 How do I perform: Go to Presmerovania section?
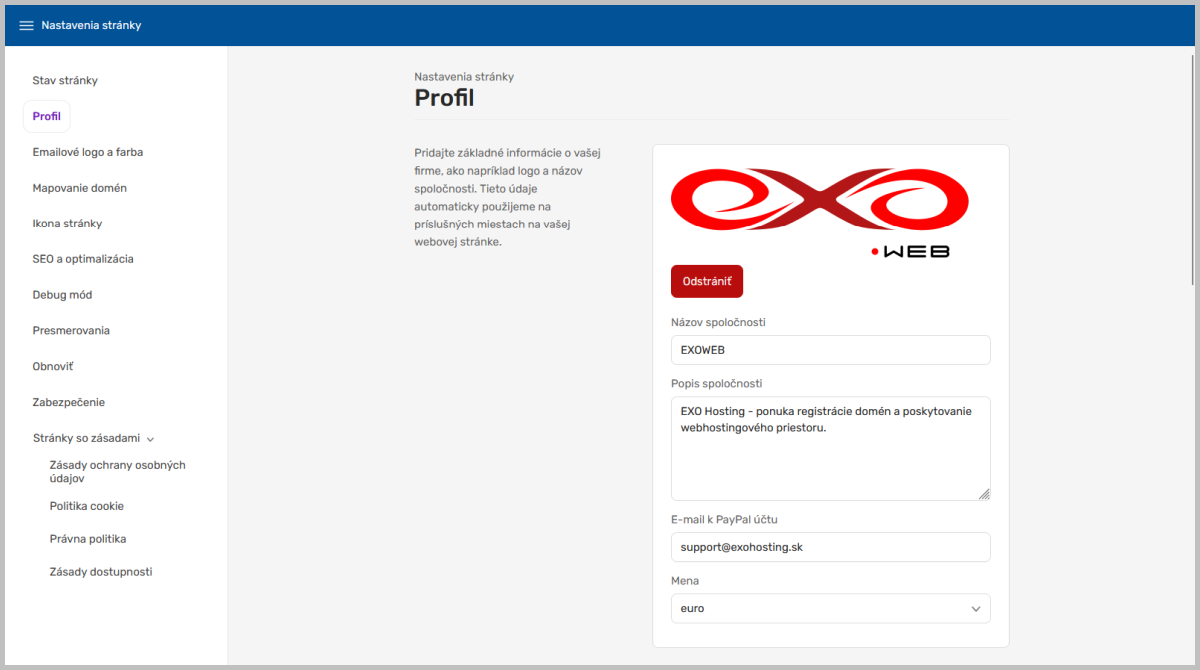(71, 330)
